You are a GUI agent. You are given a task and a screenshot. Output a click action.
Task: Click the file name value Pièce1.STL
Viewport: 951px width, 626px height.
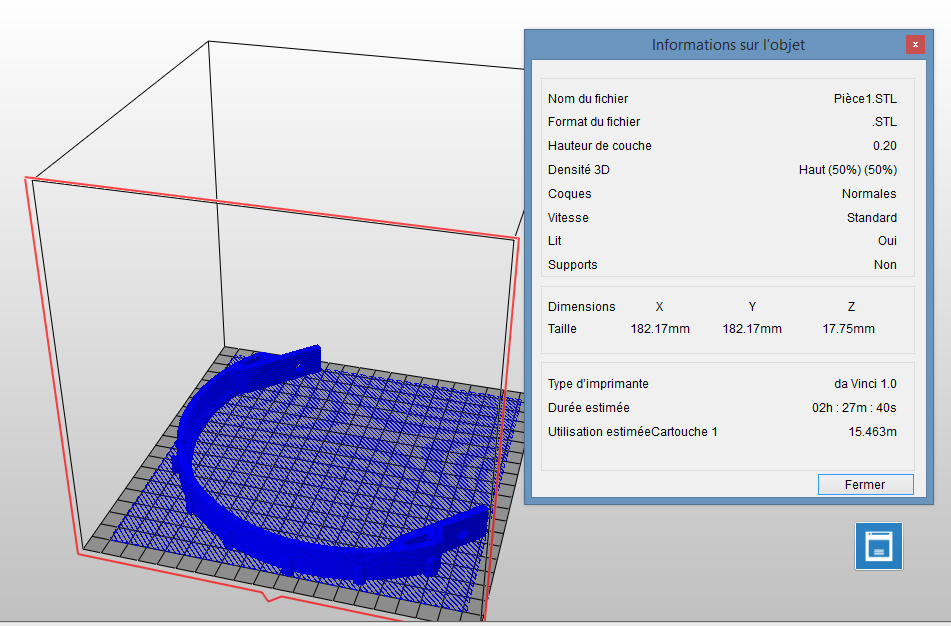tap(865, 98)
